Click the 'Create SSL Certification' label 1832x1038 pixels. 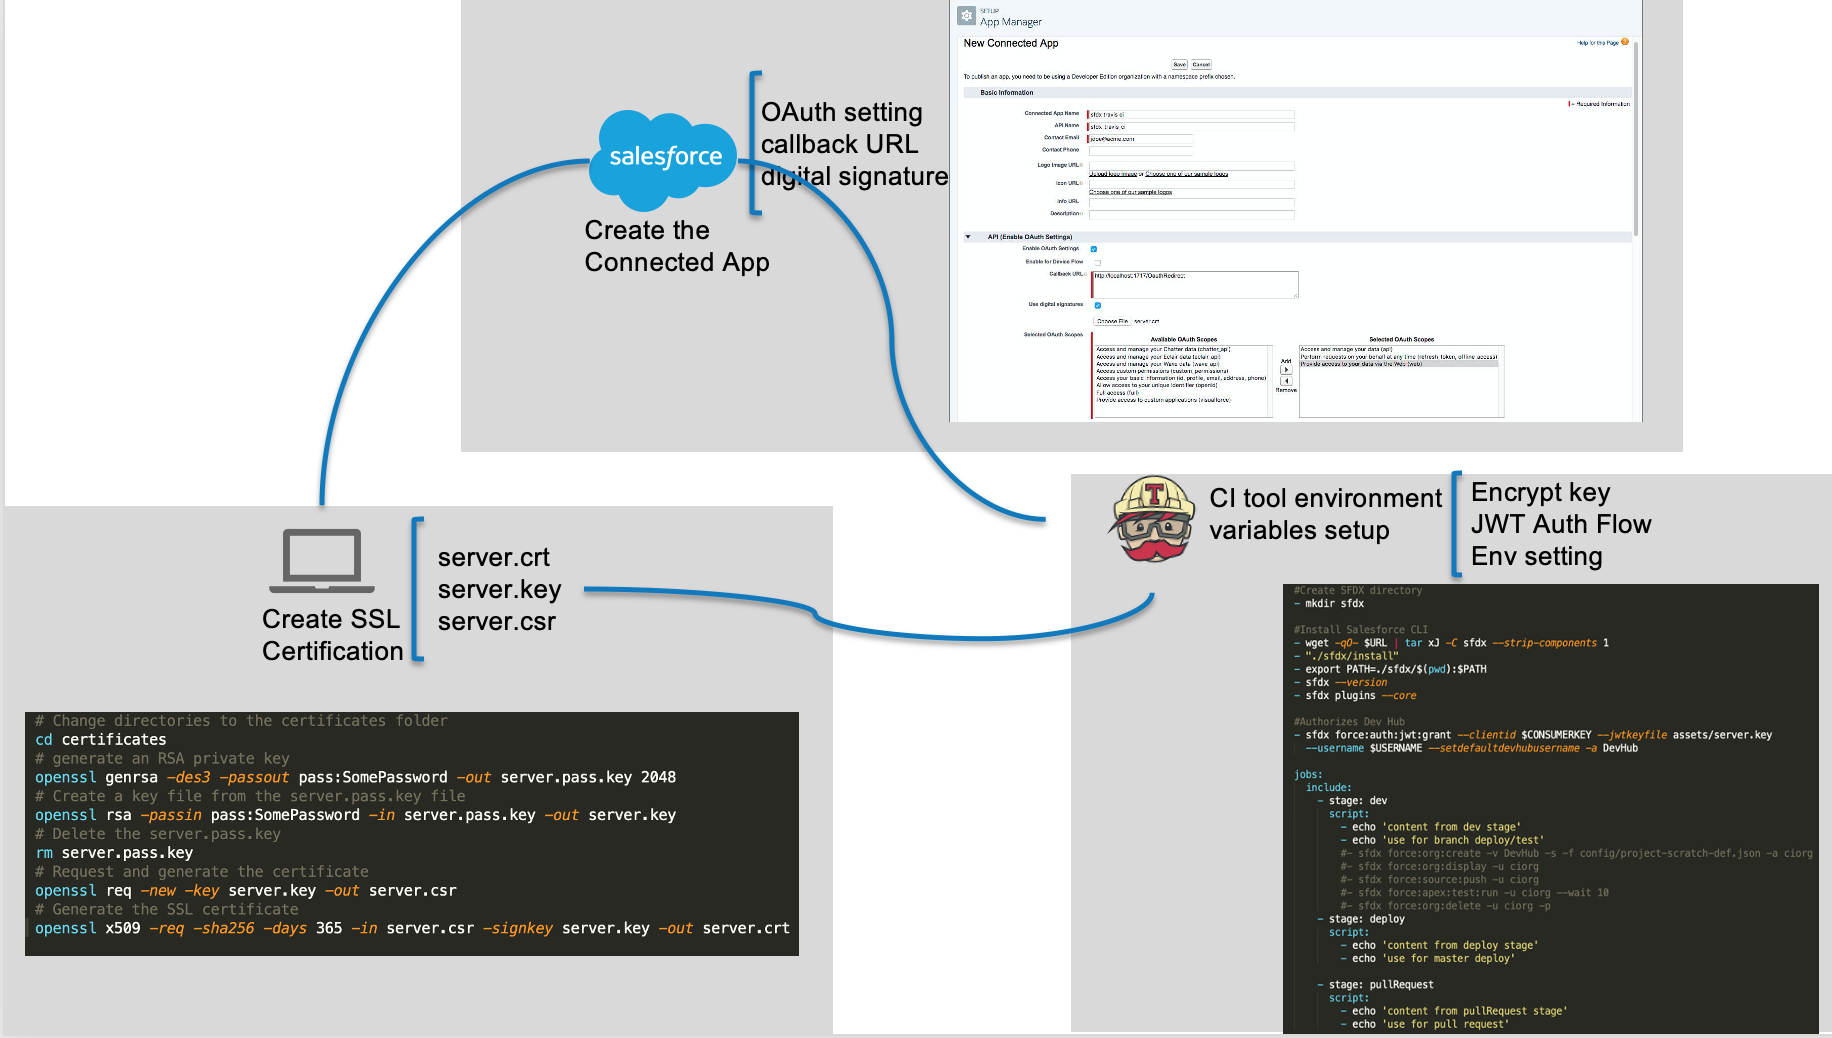[x=332, y=635]
